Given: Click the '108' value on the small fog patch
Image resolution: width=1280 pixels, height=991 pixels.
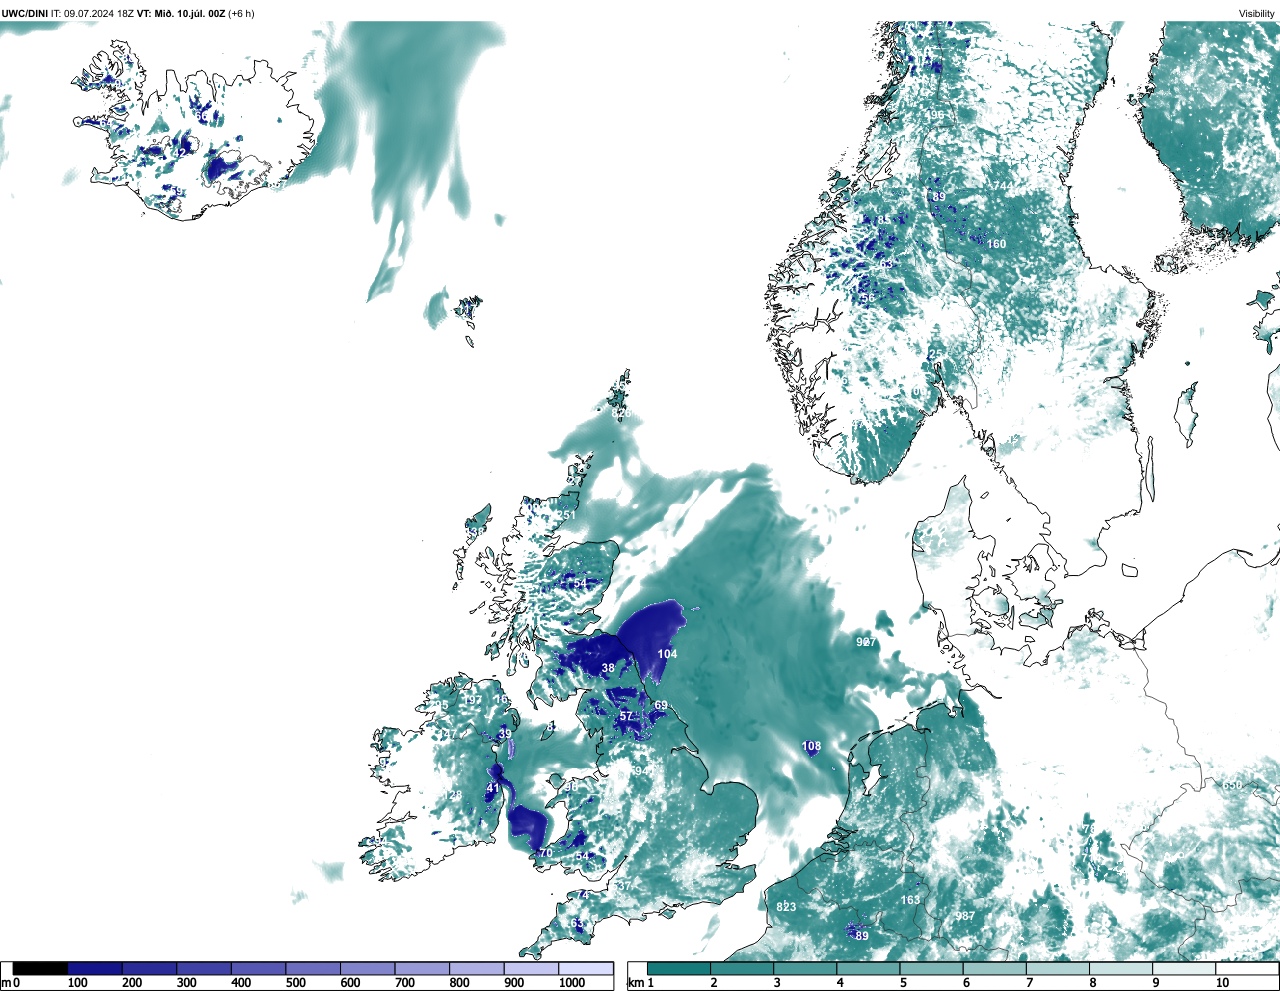Looking at the screenshot, I should coord(811,746).
